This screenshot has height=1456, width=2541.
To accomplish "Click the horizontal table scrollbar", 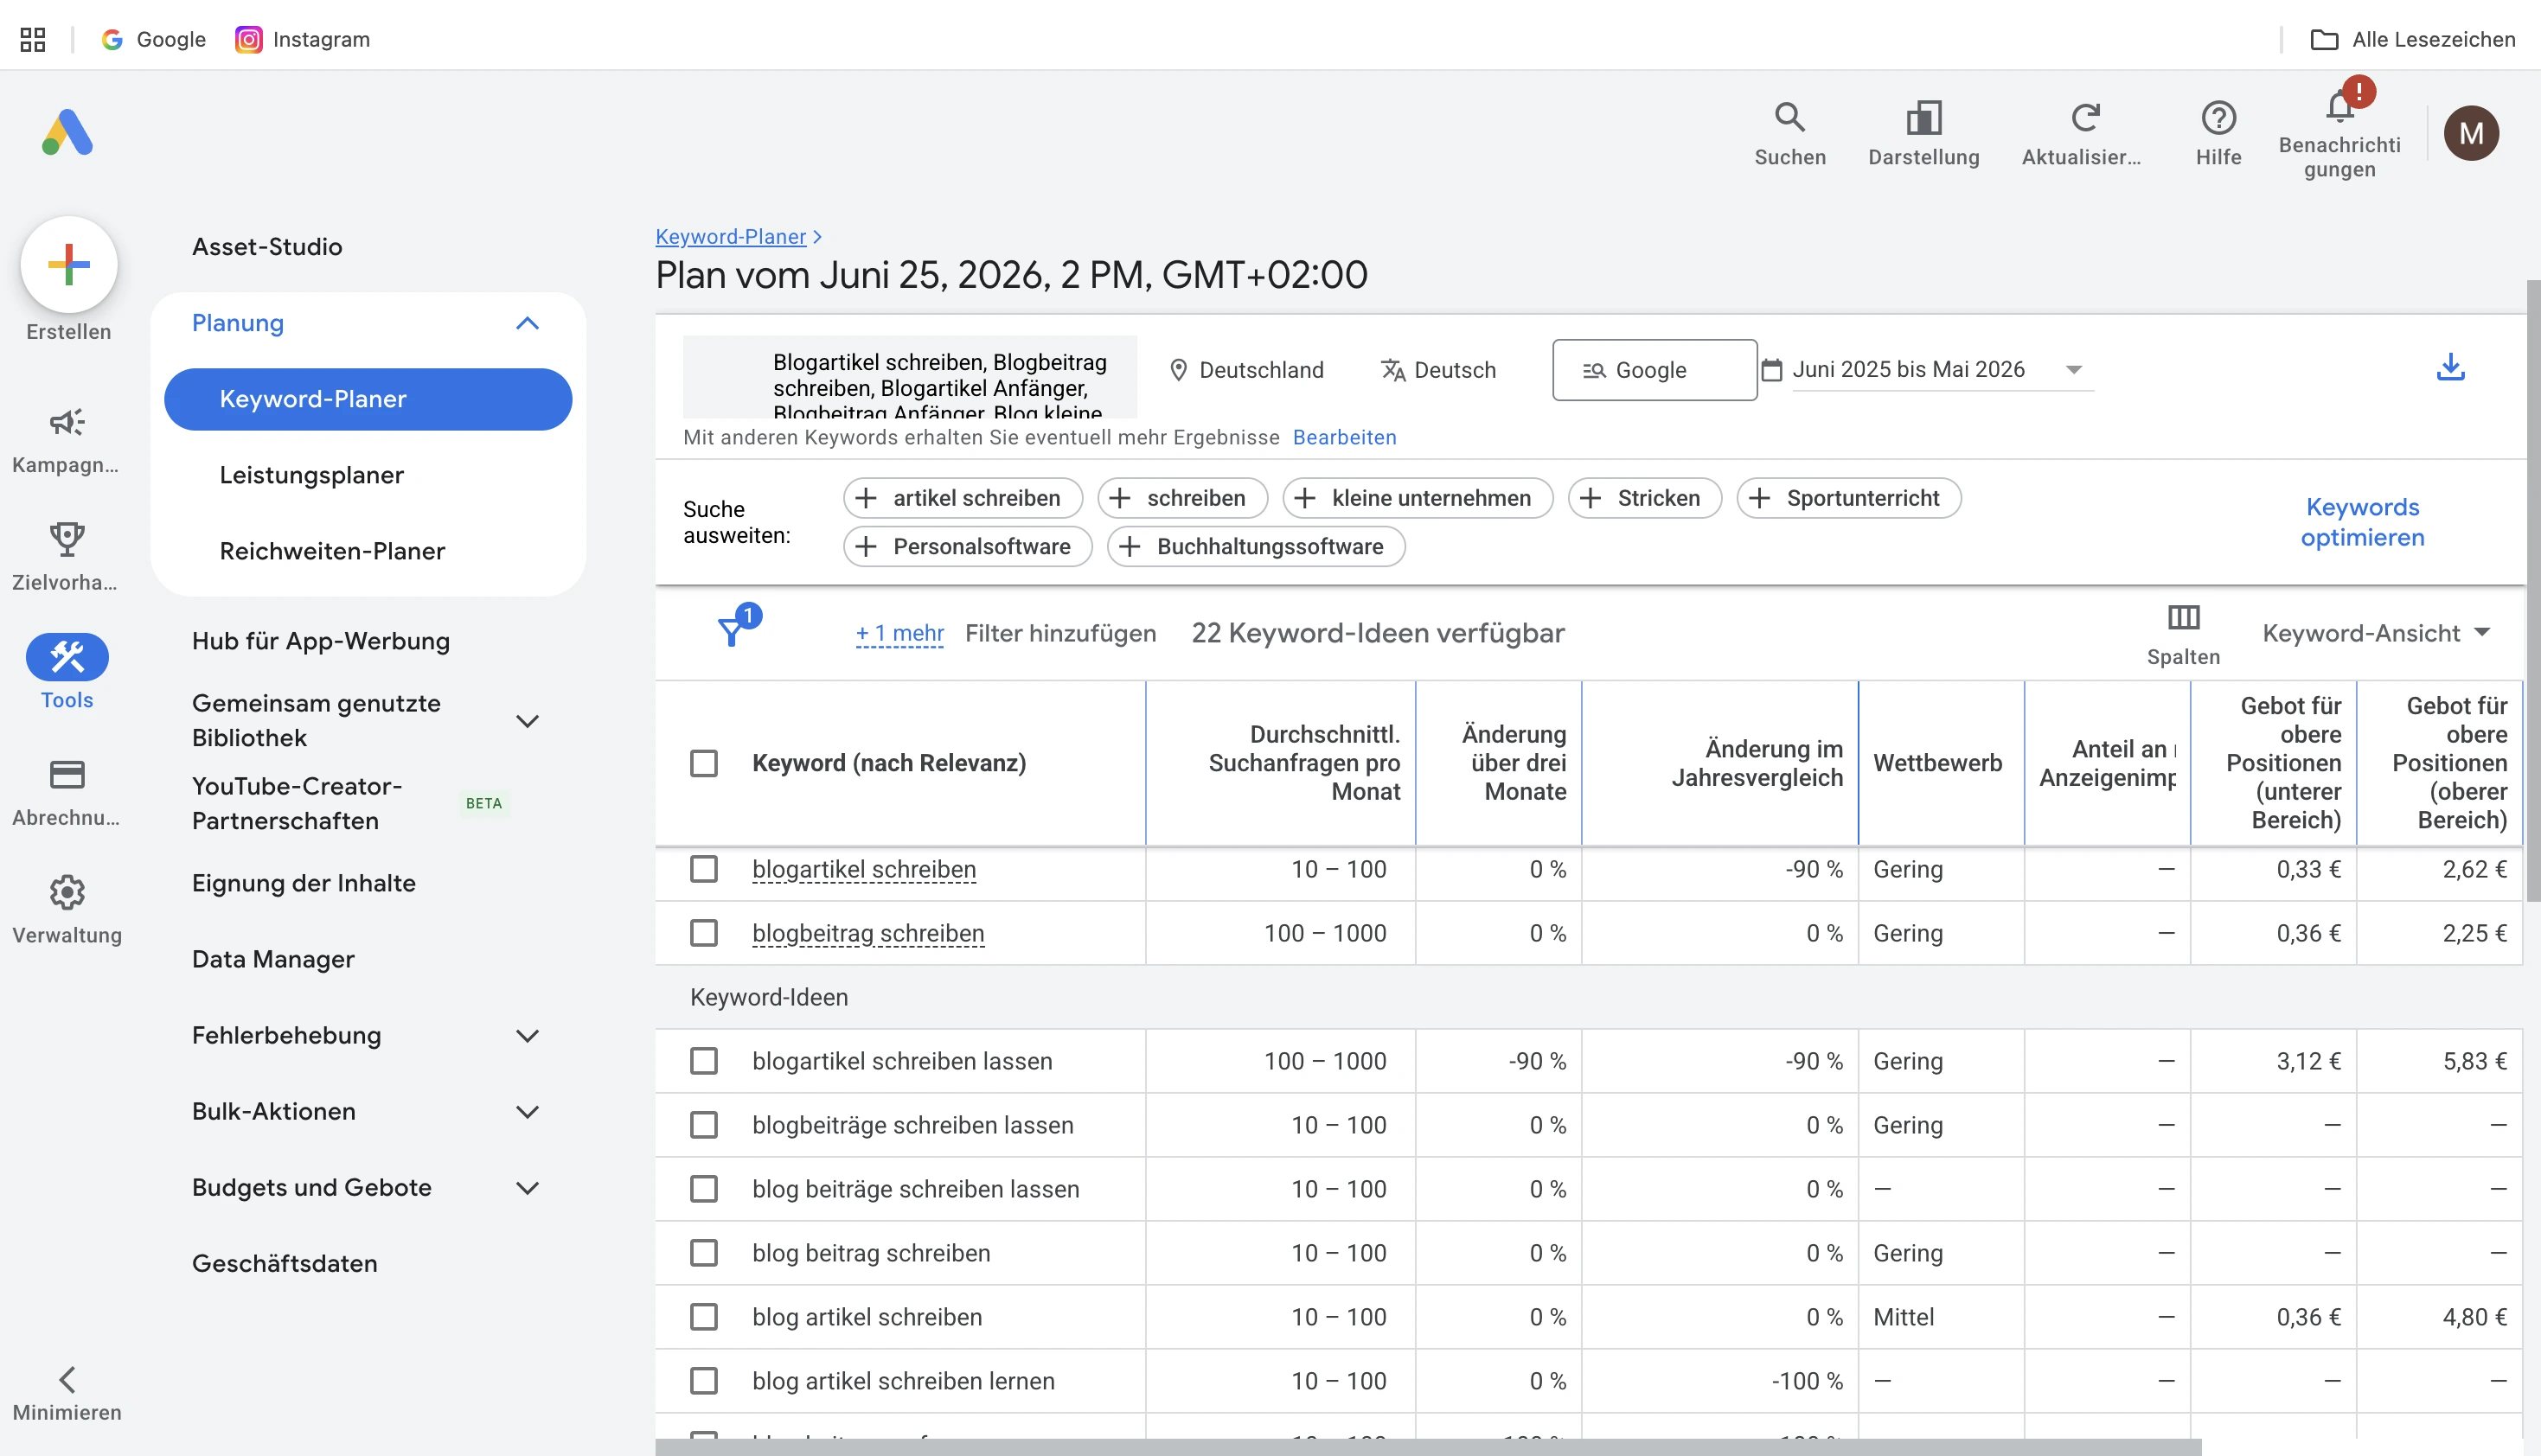I will pyautogui.click(x=1427, y=1447).
